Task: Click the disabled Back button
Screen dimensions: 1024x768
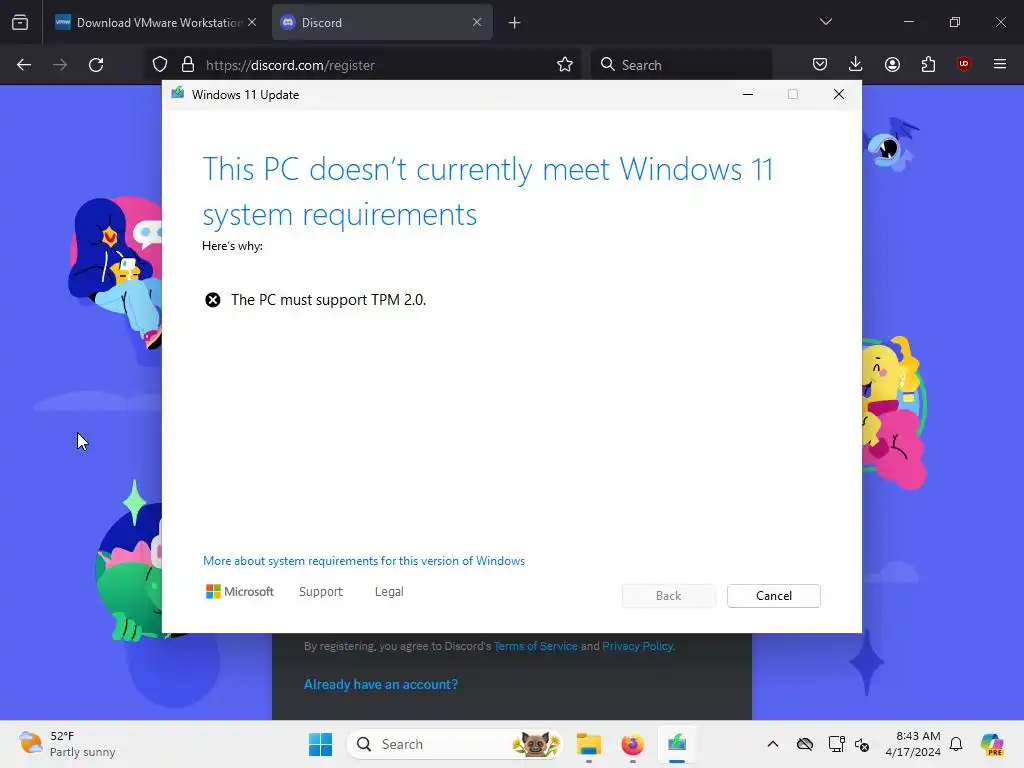Action: 669,596
